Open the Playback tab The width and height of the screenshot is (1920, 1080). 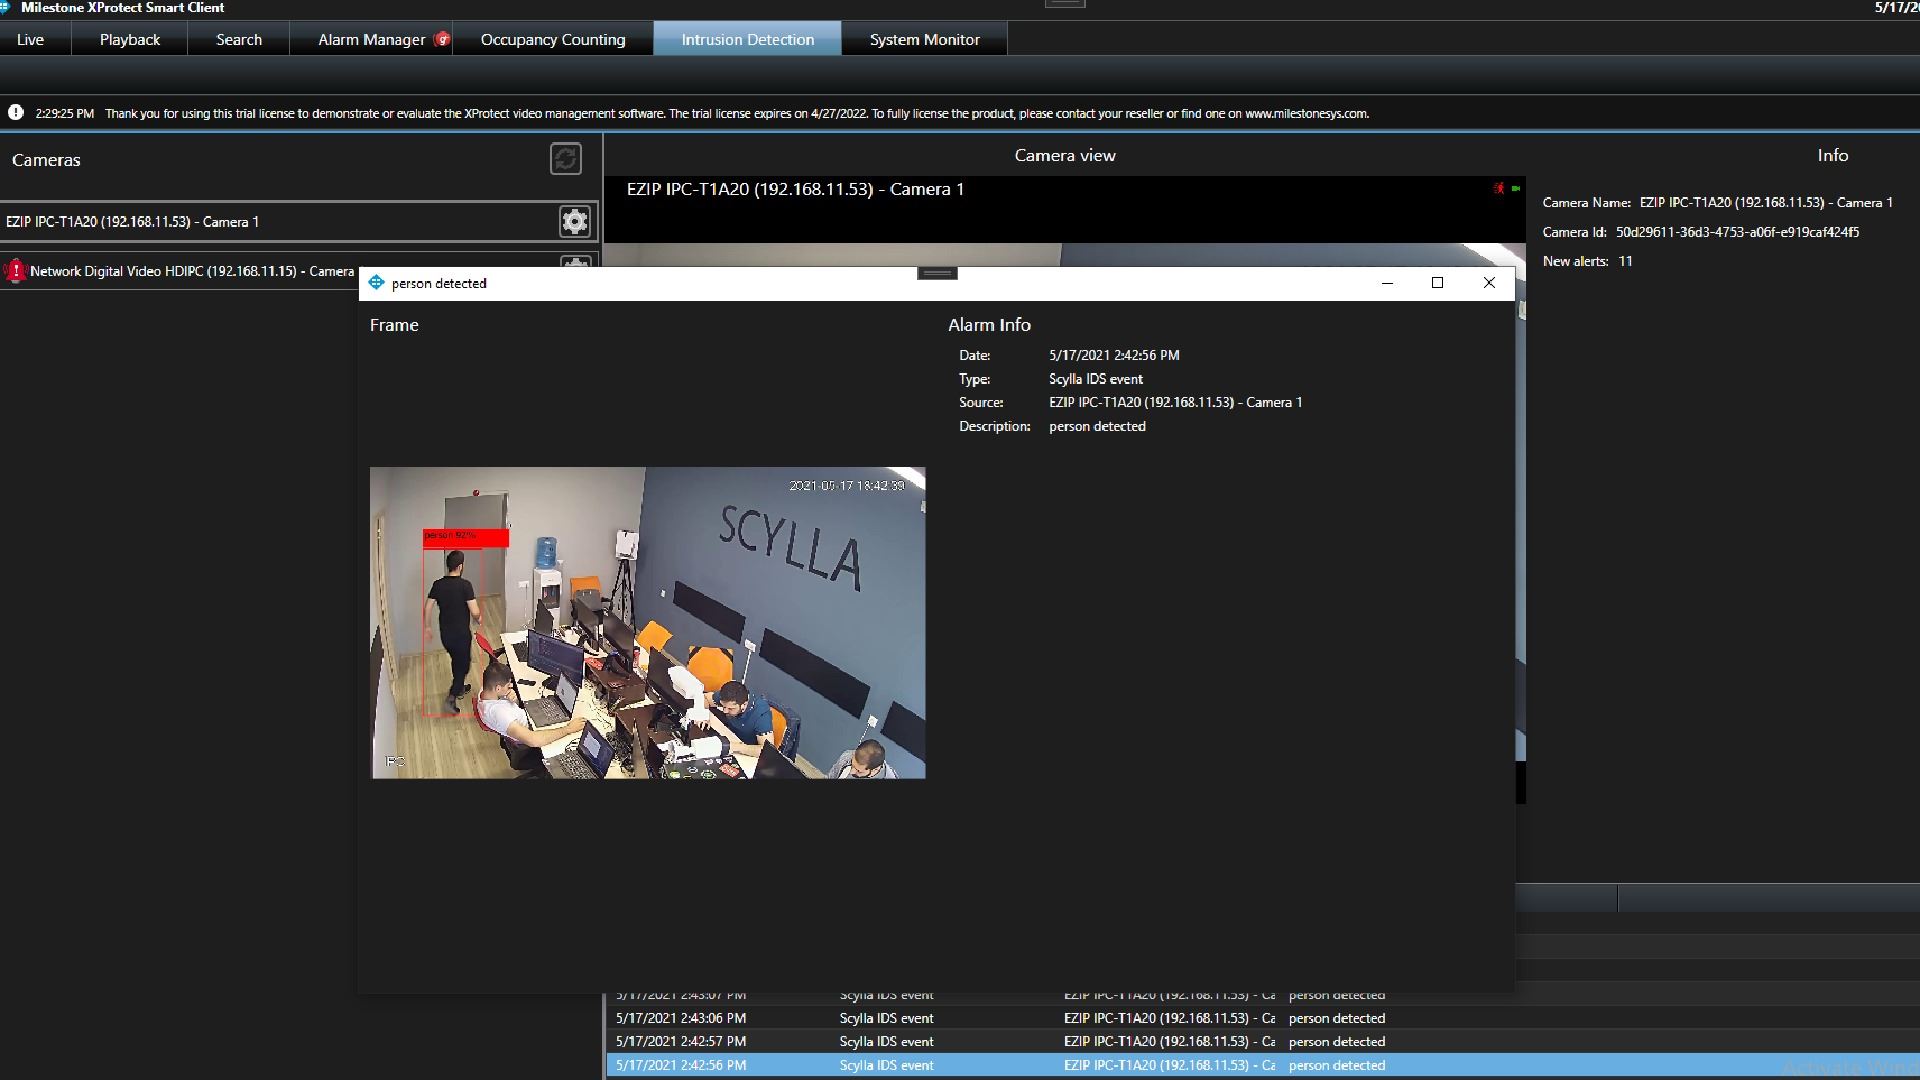tap(130, 40)
